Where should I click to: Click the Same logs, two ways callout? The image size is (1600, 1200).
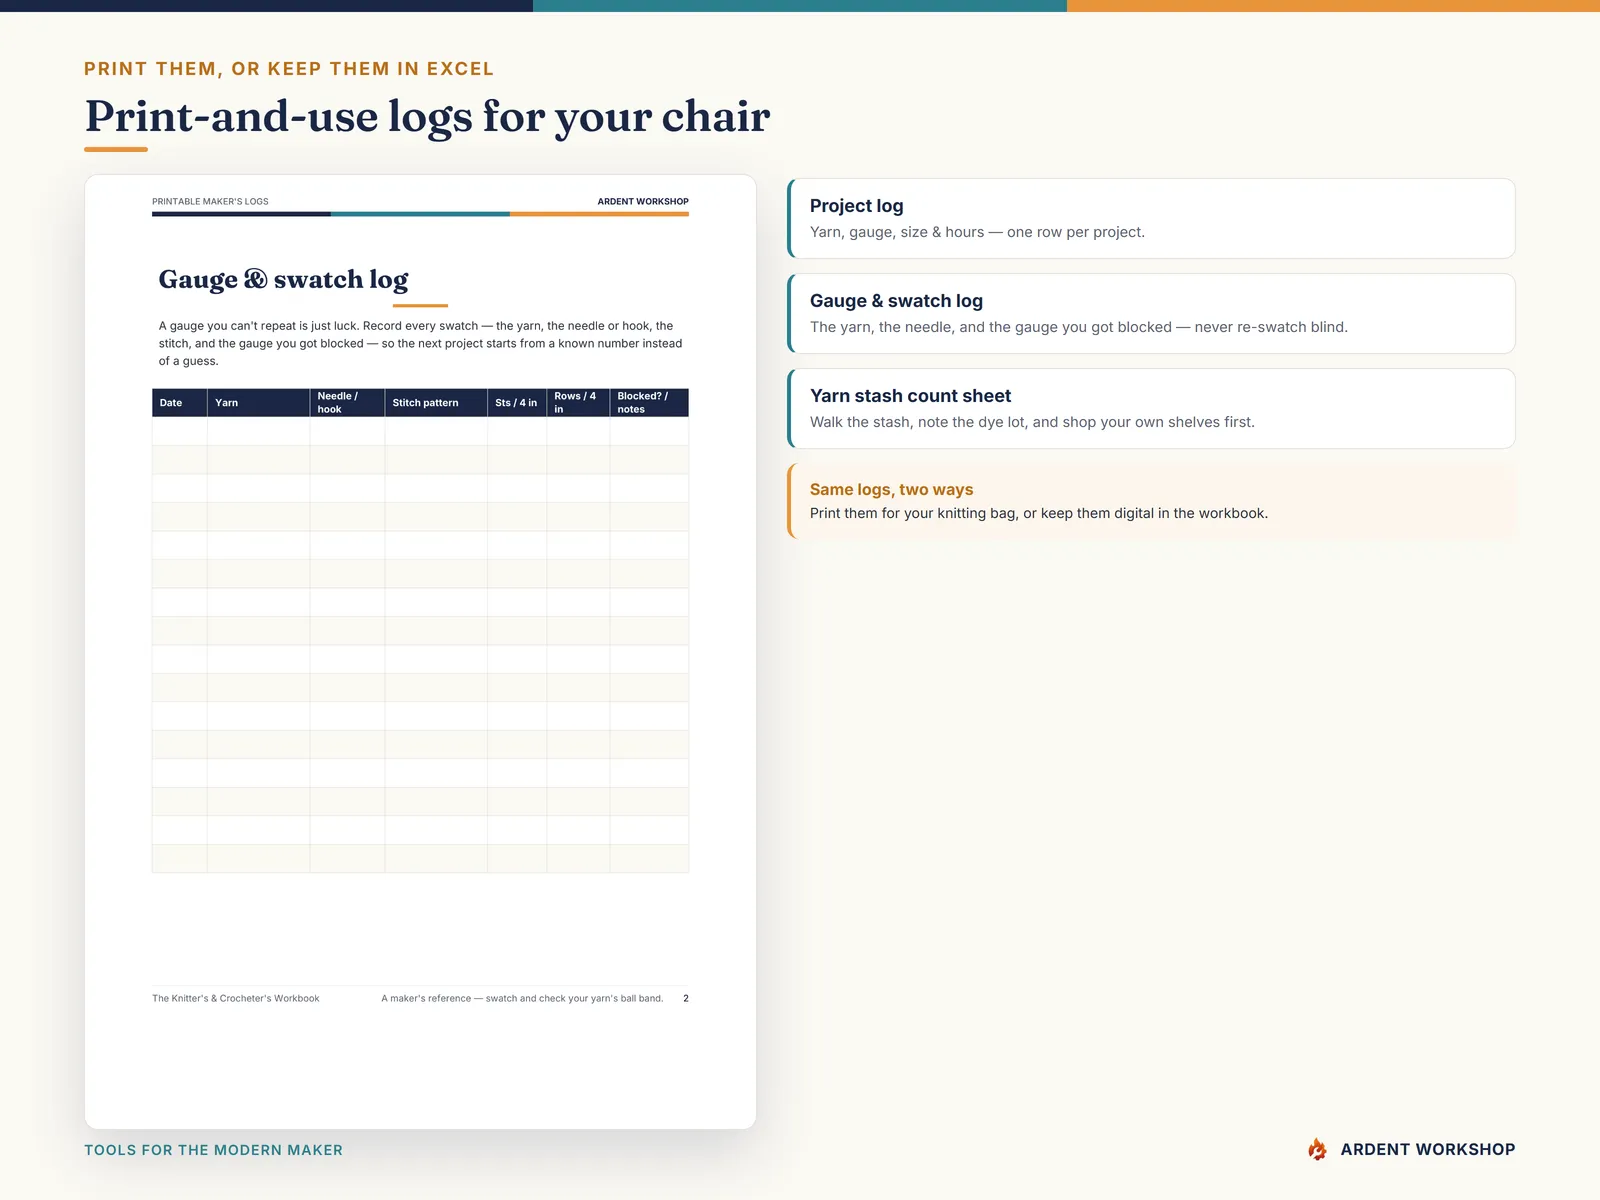(x=1151, y=501)
